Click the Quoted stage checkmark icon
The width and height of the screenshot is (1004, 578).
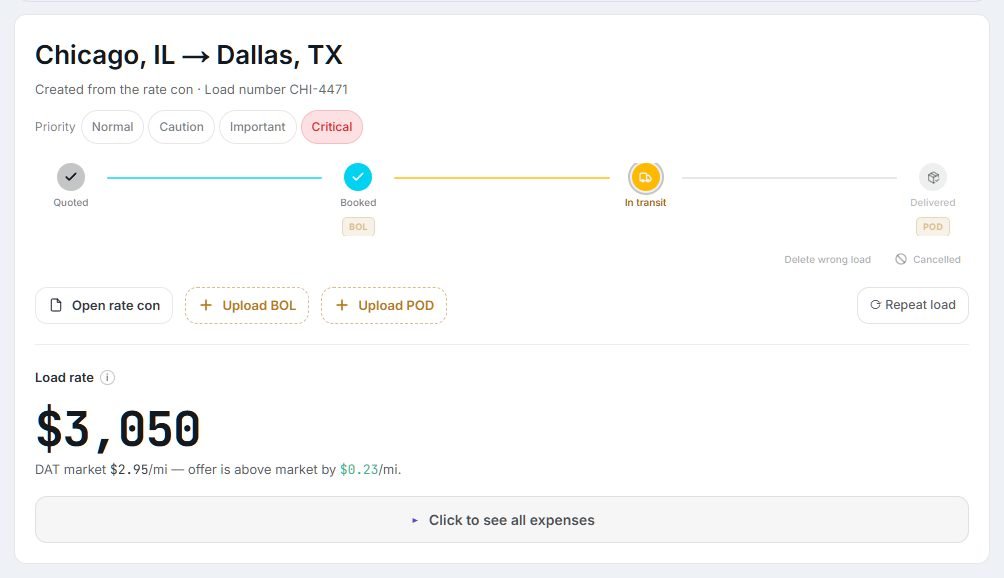[70, 177]
